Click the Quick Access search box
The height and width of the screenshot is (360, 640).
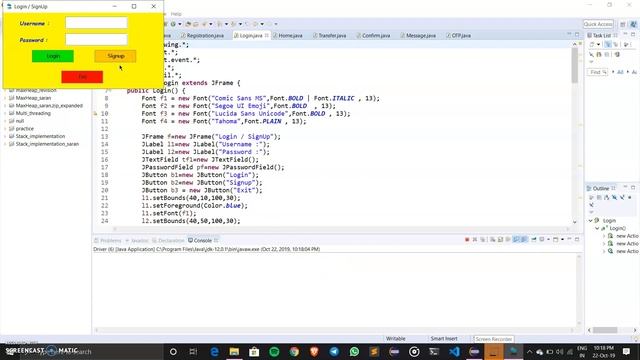[x=598, y=24]
